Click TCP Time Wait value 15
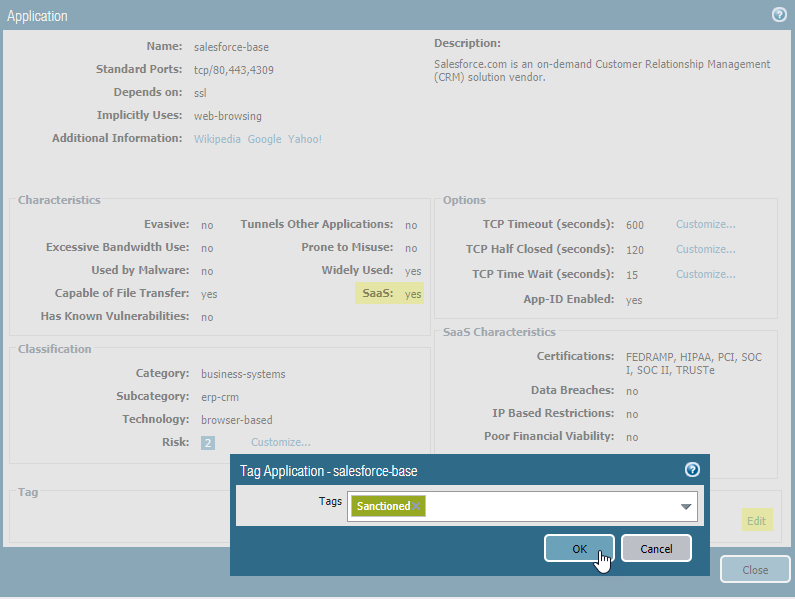Screen dimensions: 795x599 [x=632, y=275]
